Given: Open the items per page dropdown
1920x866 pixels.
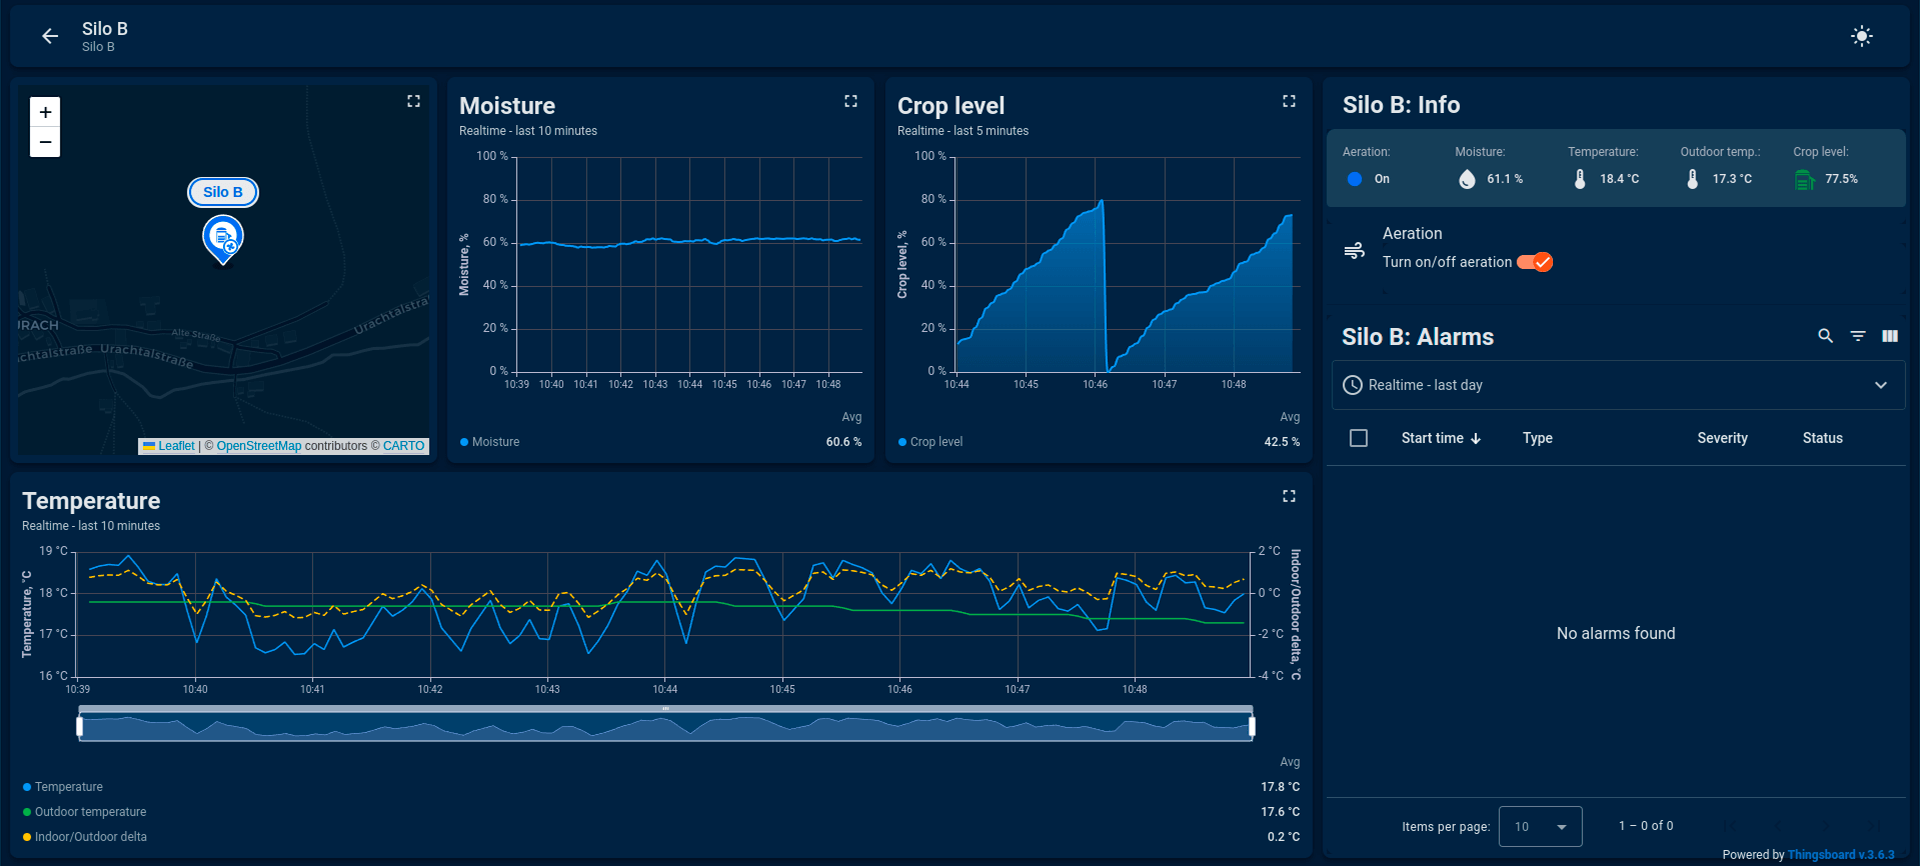Looking at the screenshot, I should [x=1540, y=826].
